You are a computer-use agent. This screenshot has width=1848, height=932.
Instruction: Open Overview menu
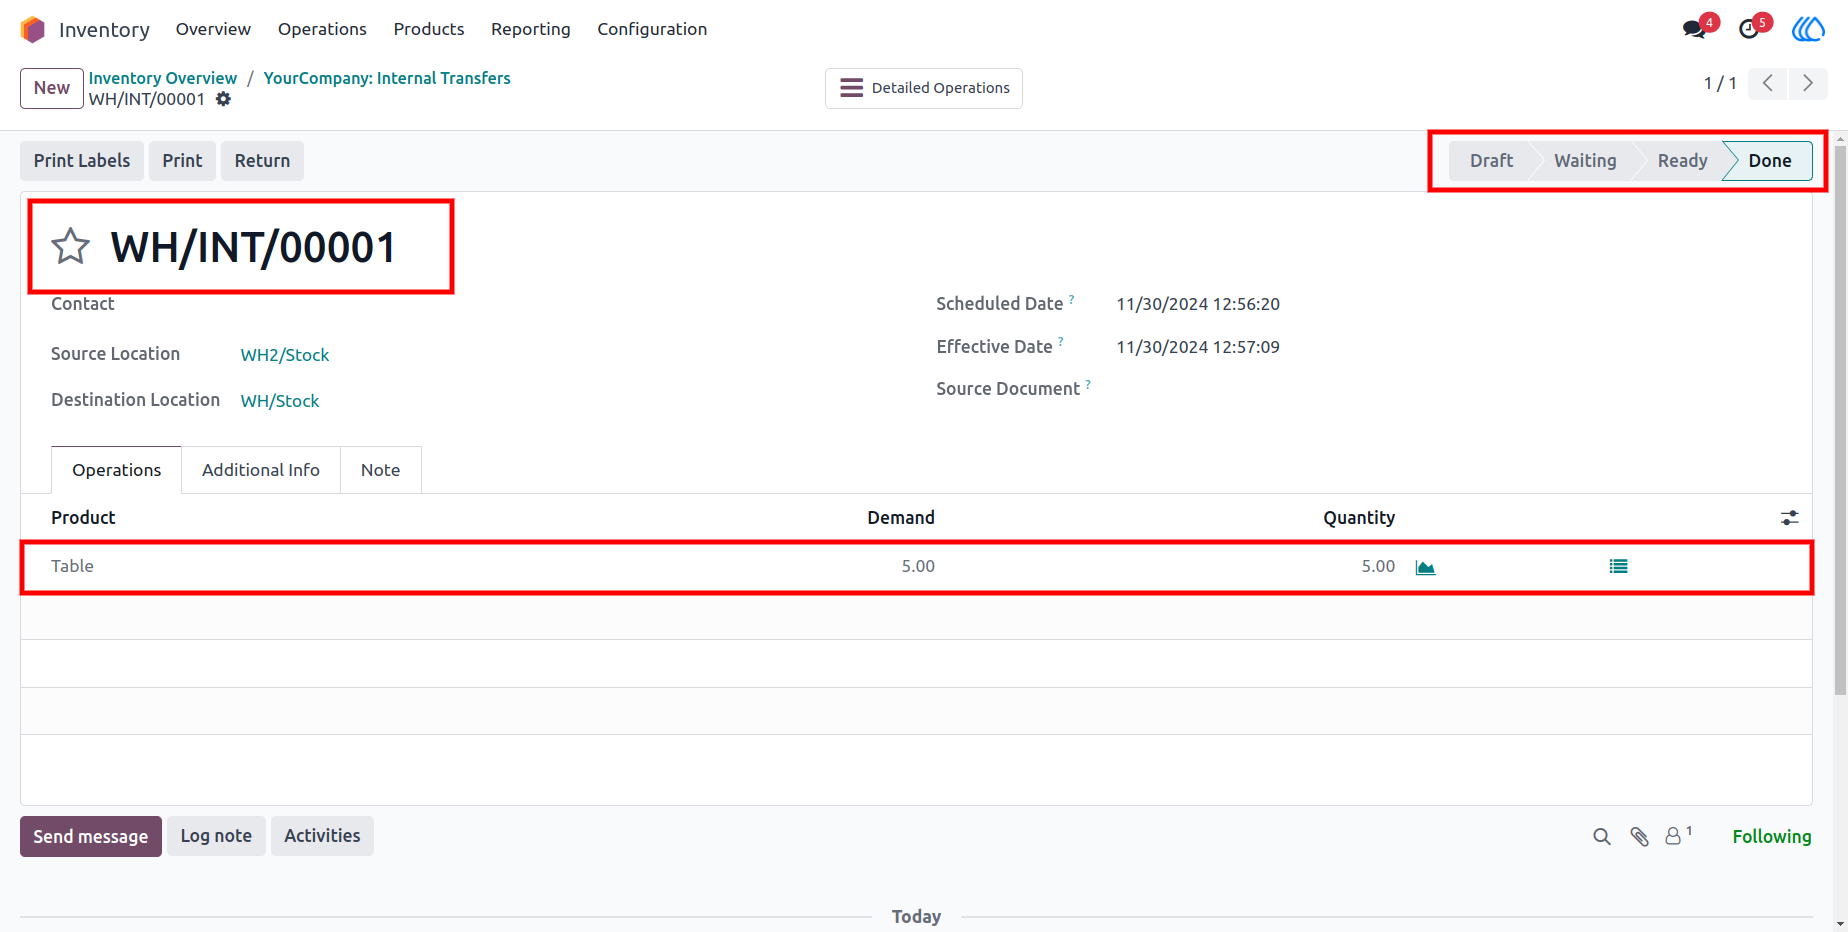pyautogui.click(x=213, y=29)
